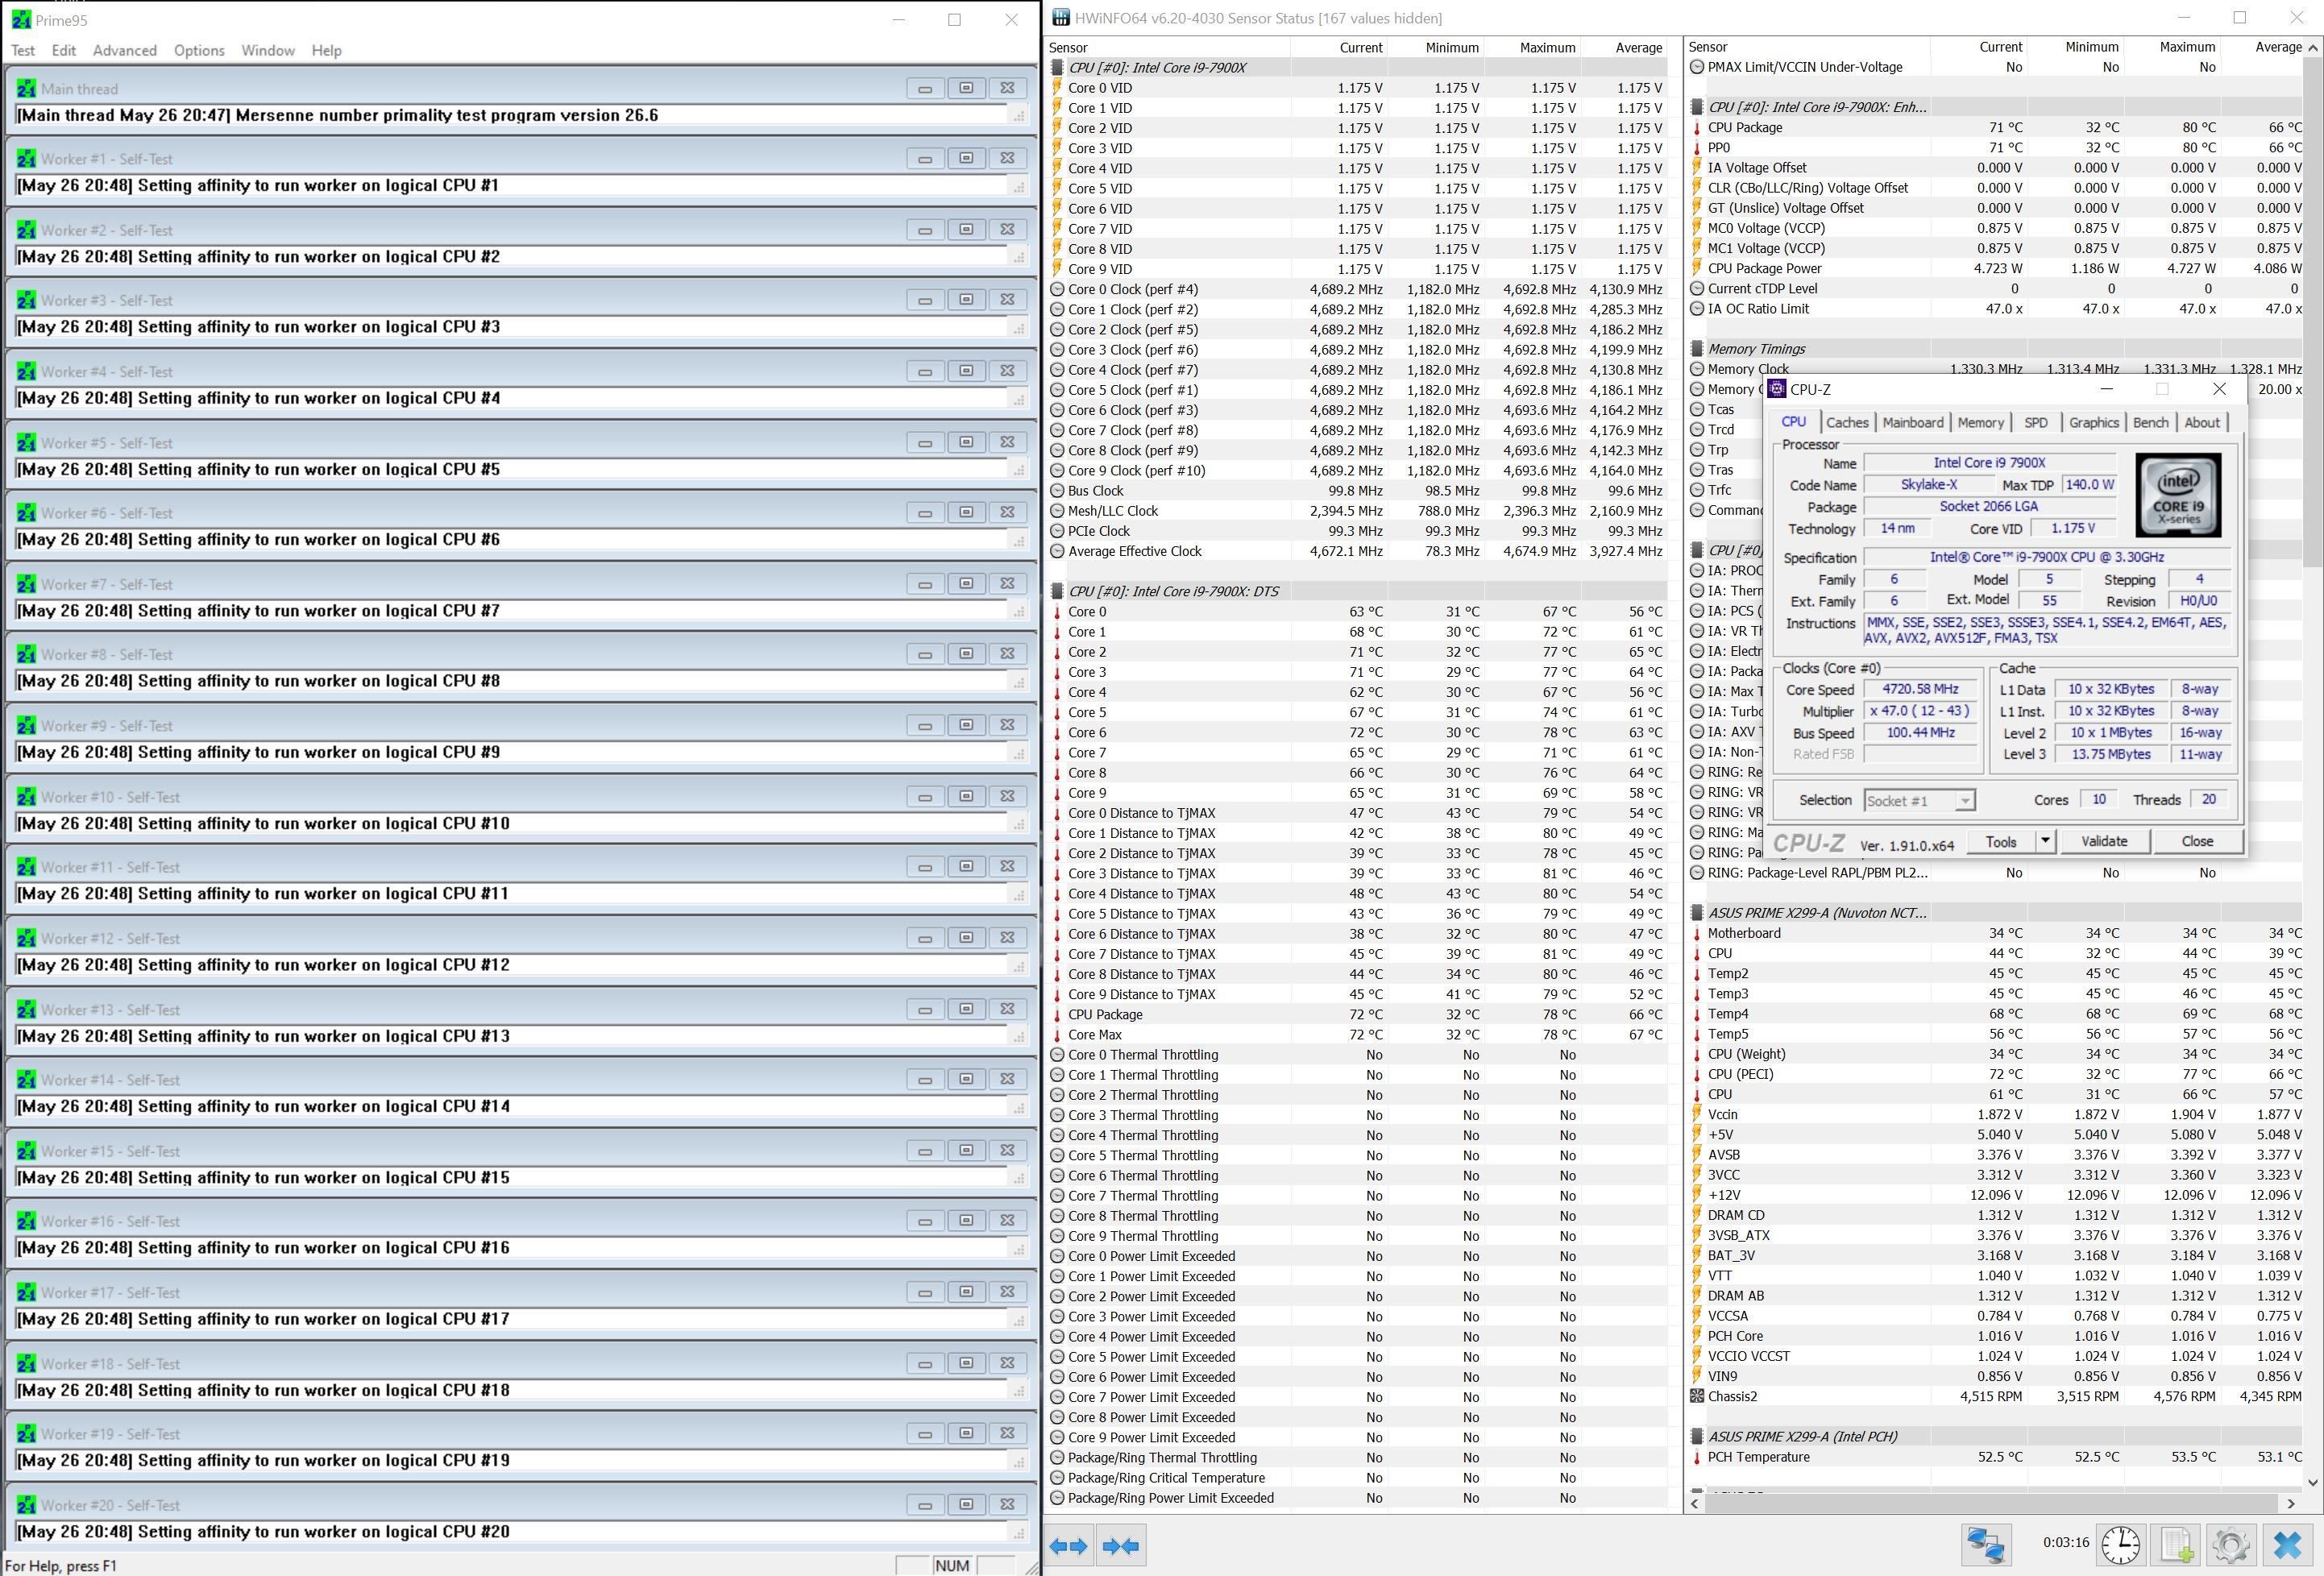The height and width of the screenshot is (1576, 2324).
Task: Switch to CPU-Z Bench tab
Action: click(2151, 422)
